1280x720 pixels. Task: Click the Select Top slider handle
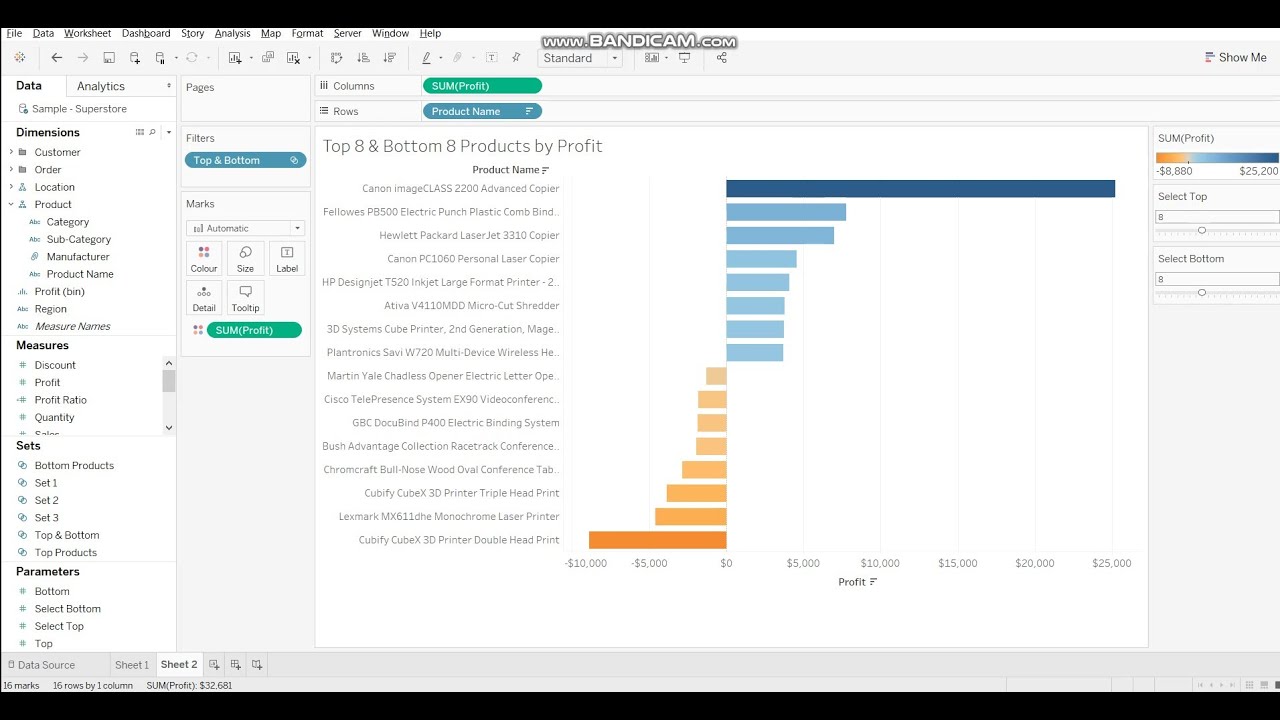point(1202,231)
